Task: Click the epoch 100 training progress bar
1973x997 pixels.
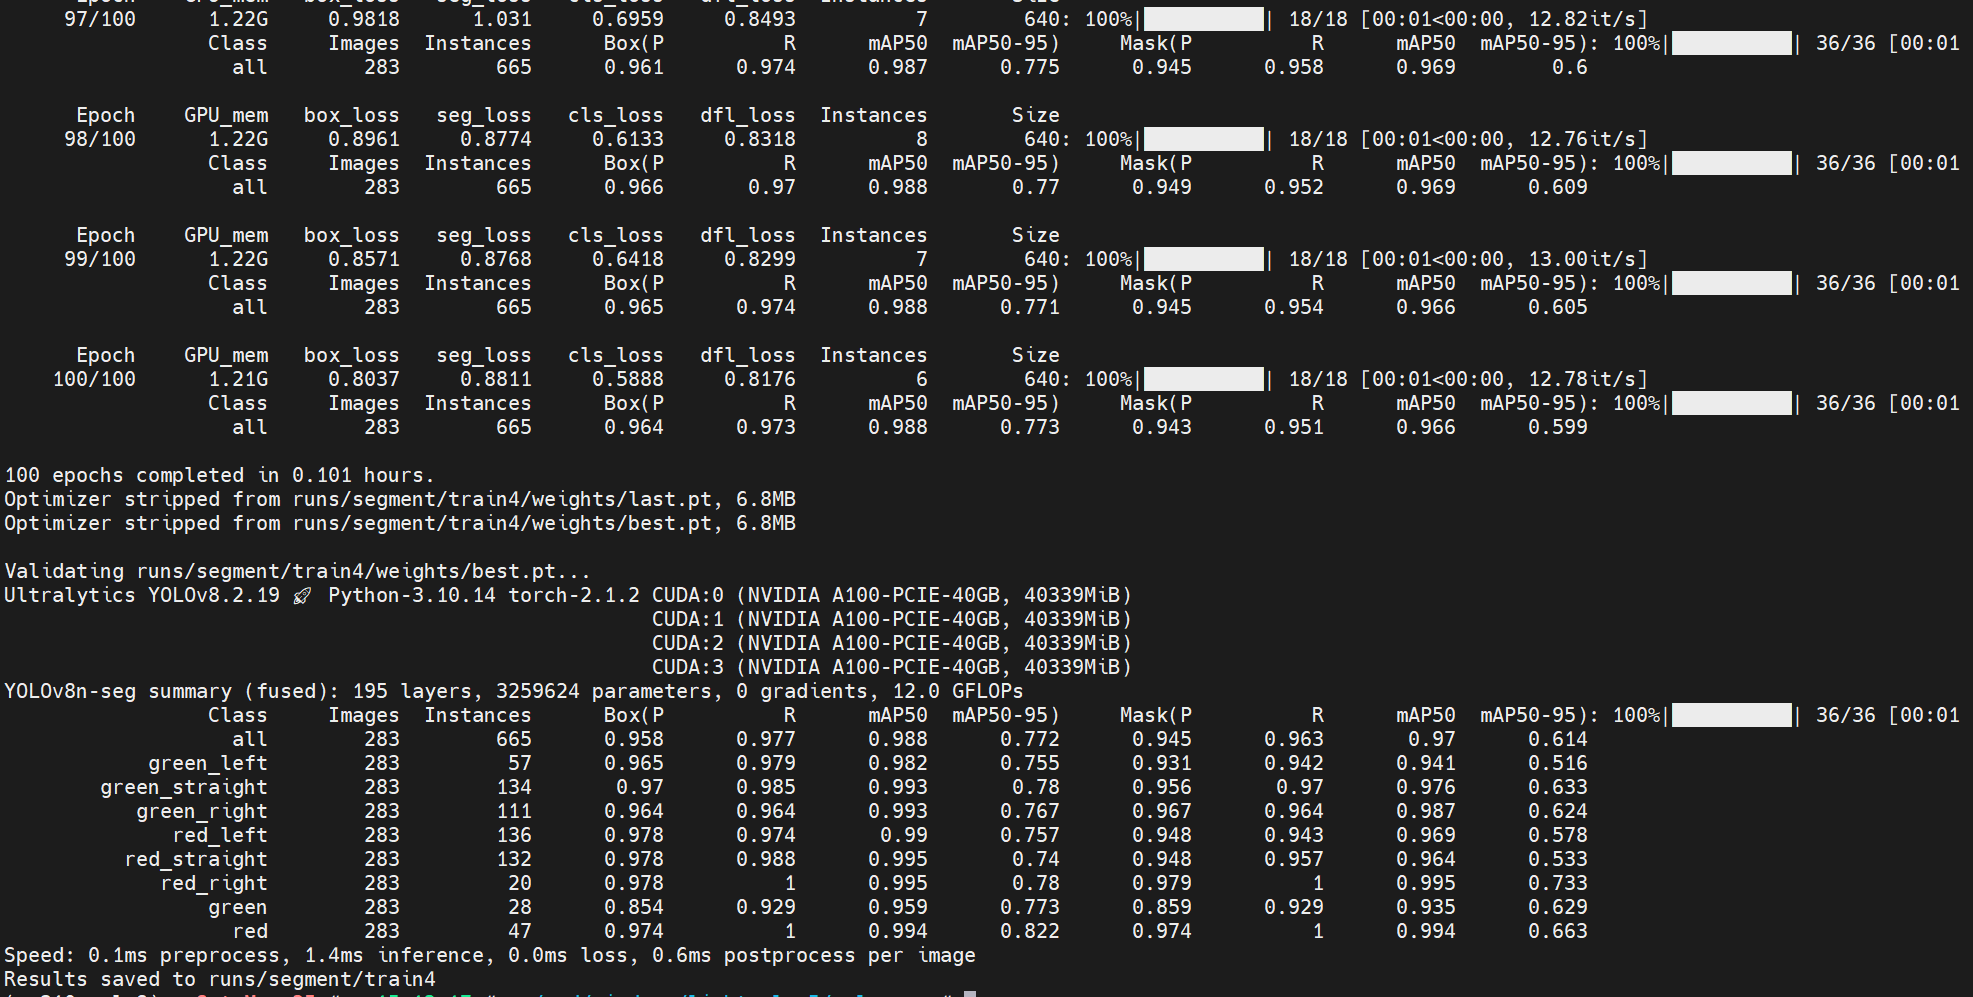Action: coord(1204,379)
